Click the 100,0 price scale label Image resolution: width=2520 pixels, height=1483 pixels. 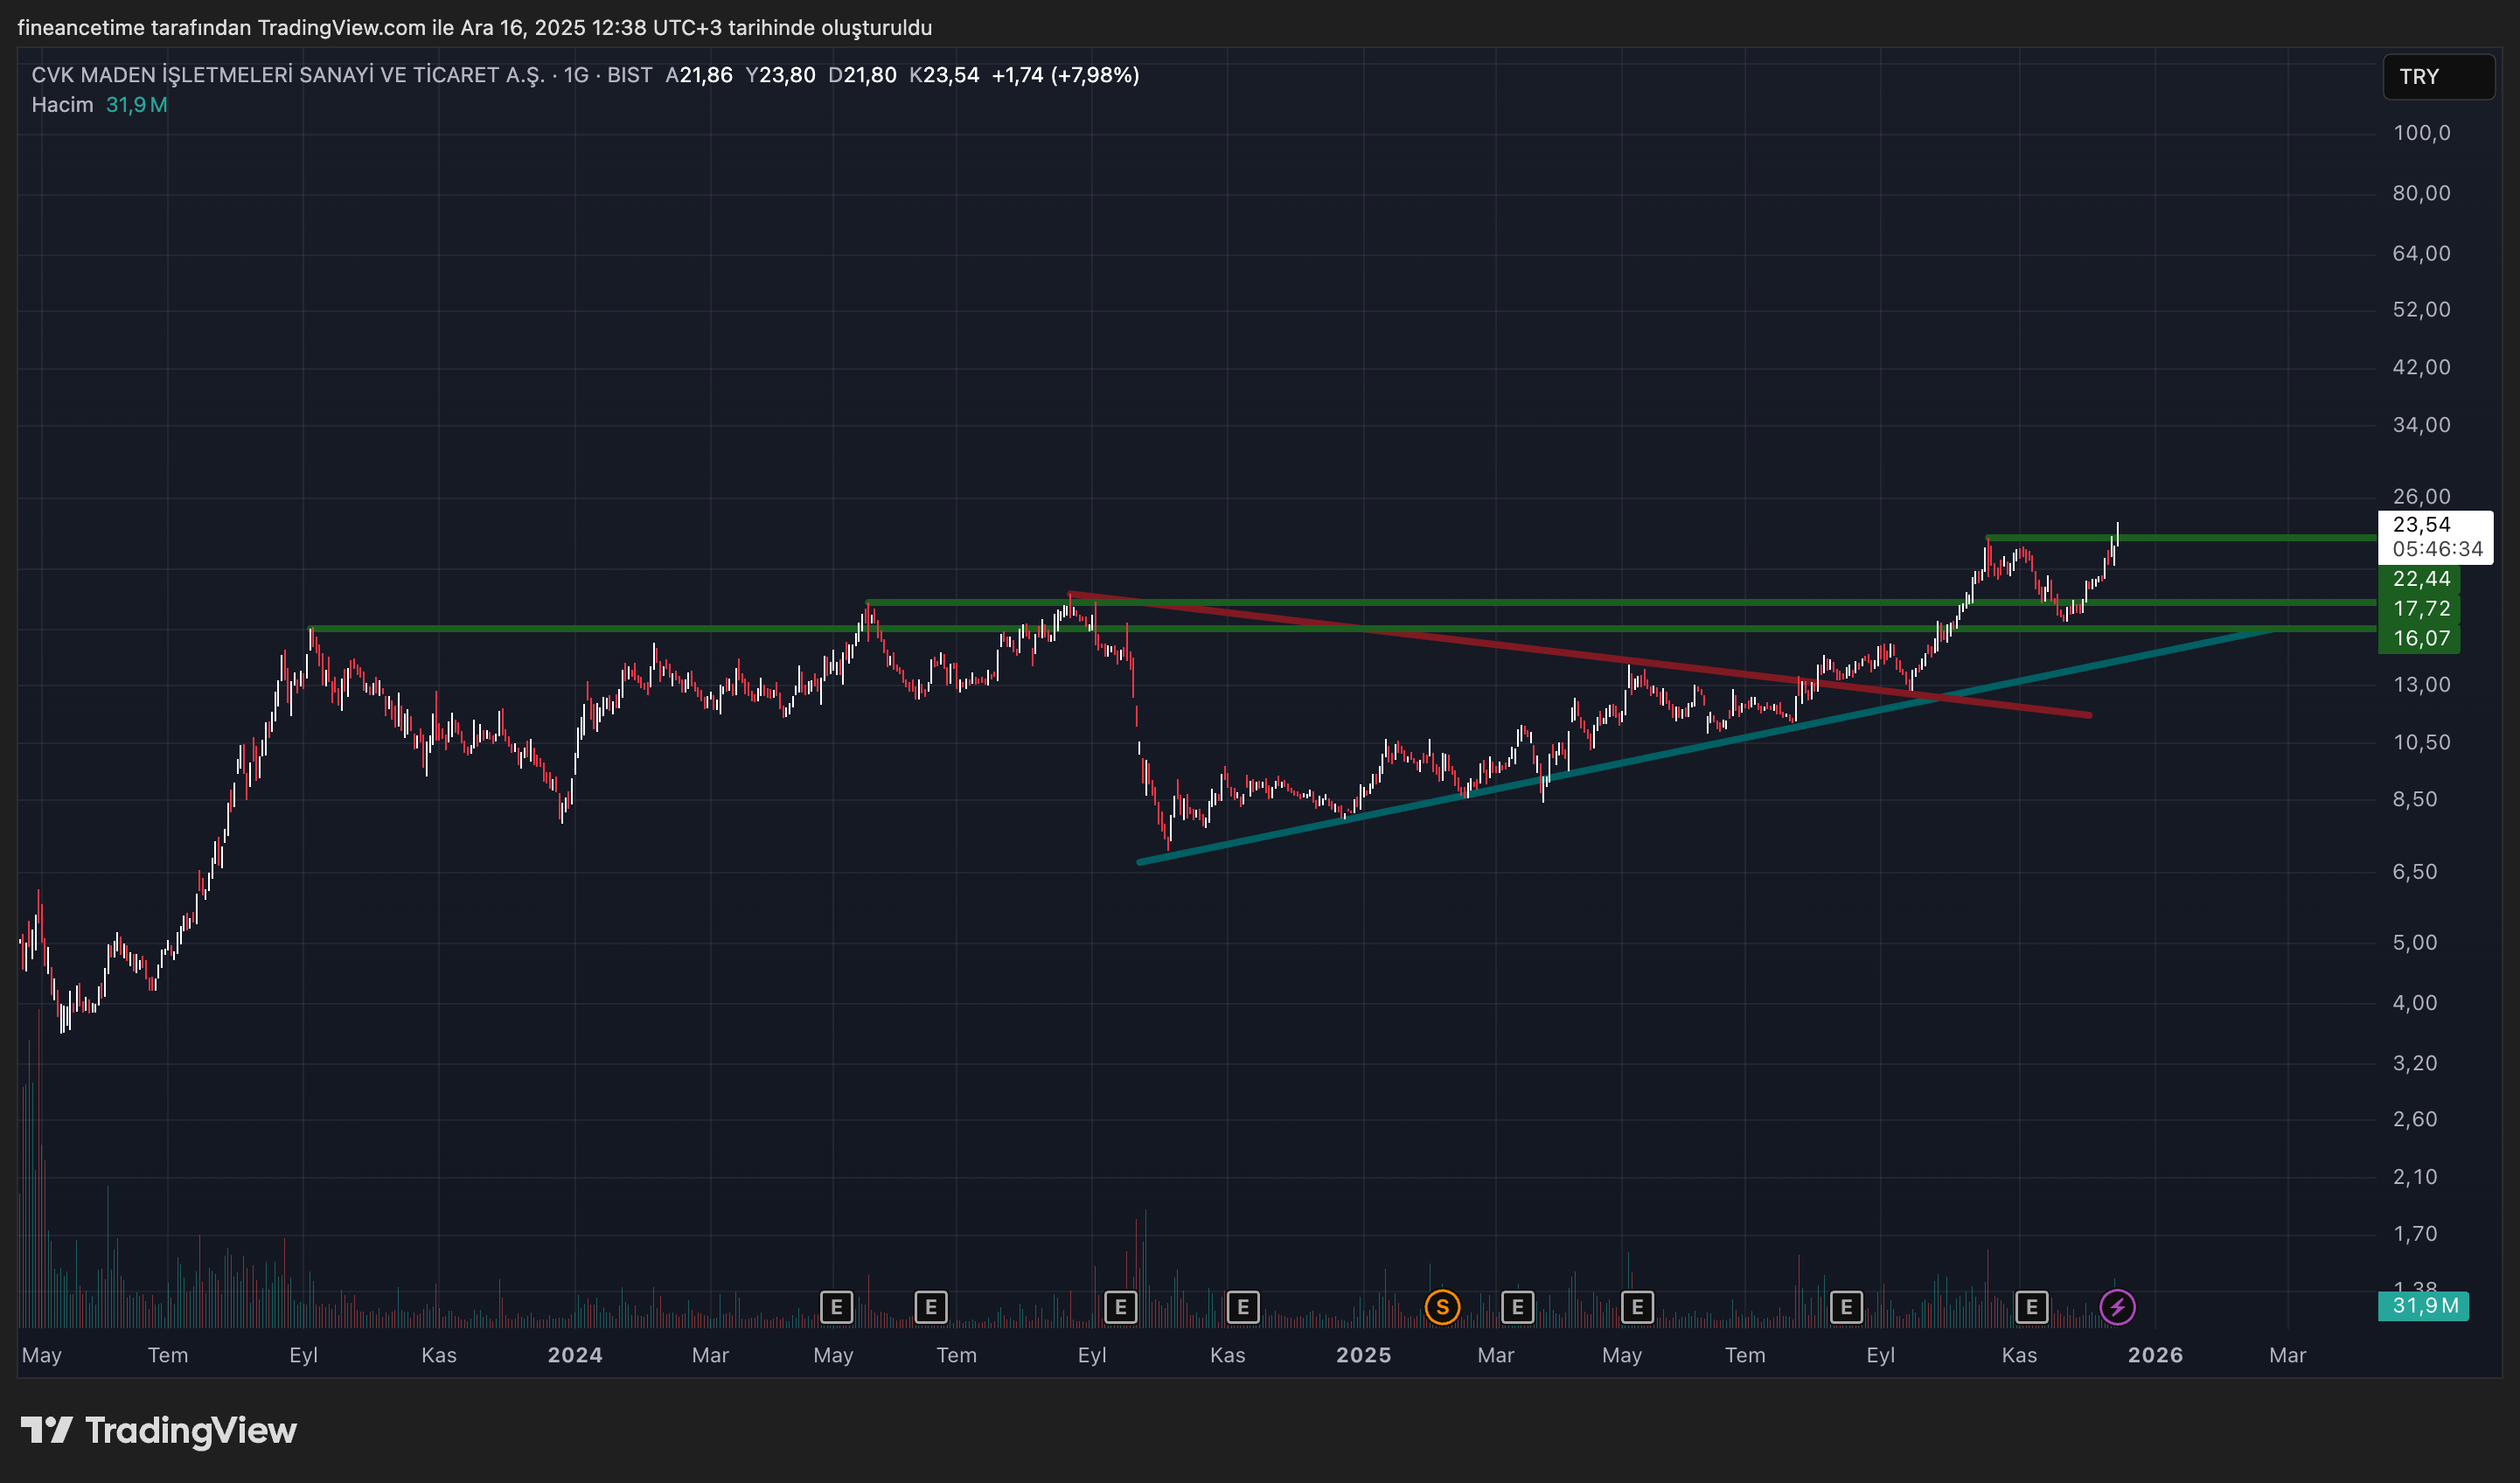tap(2420, 133)
